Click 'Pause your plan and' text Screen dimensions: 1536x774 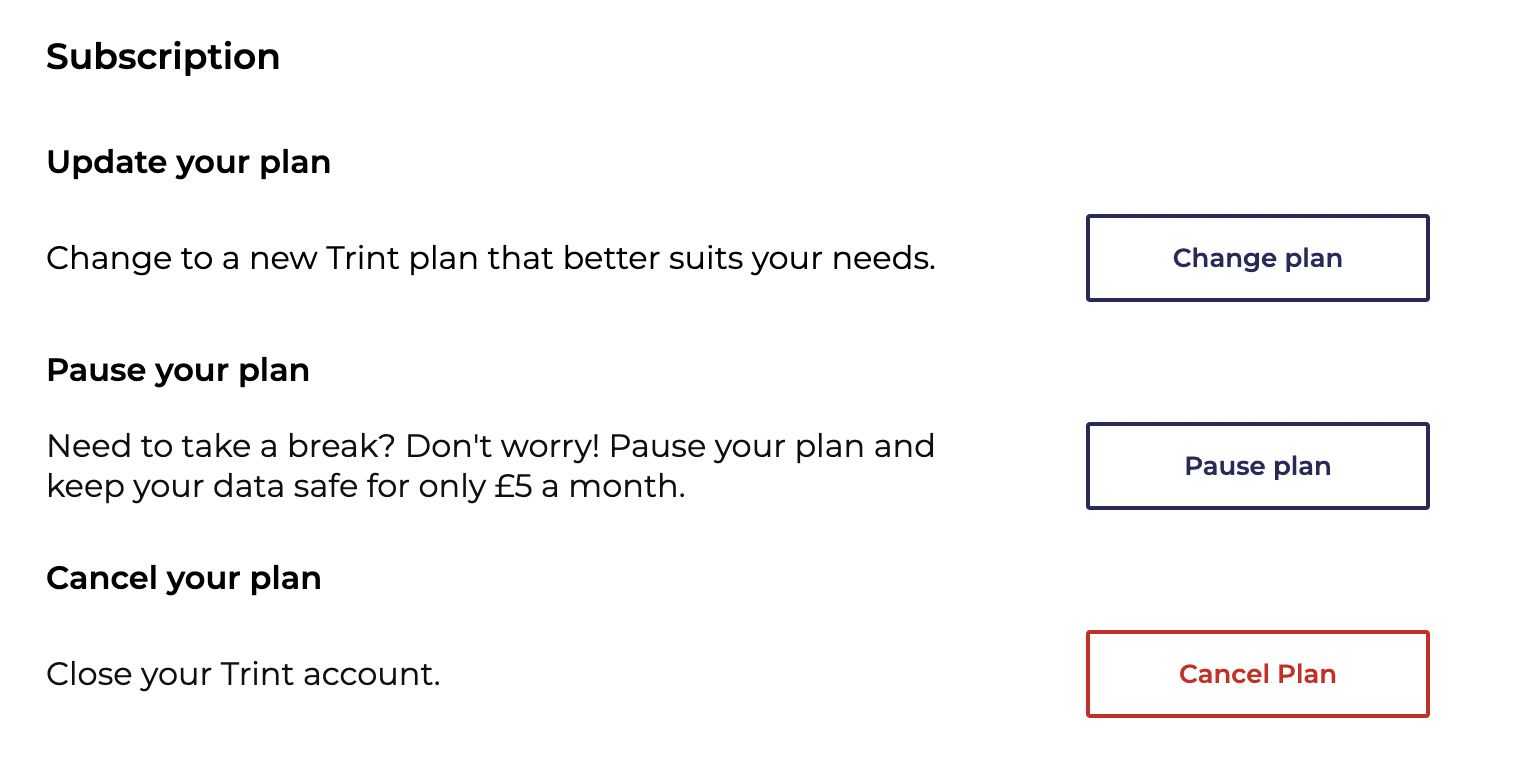click(x=771, y=445)
